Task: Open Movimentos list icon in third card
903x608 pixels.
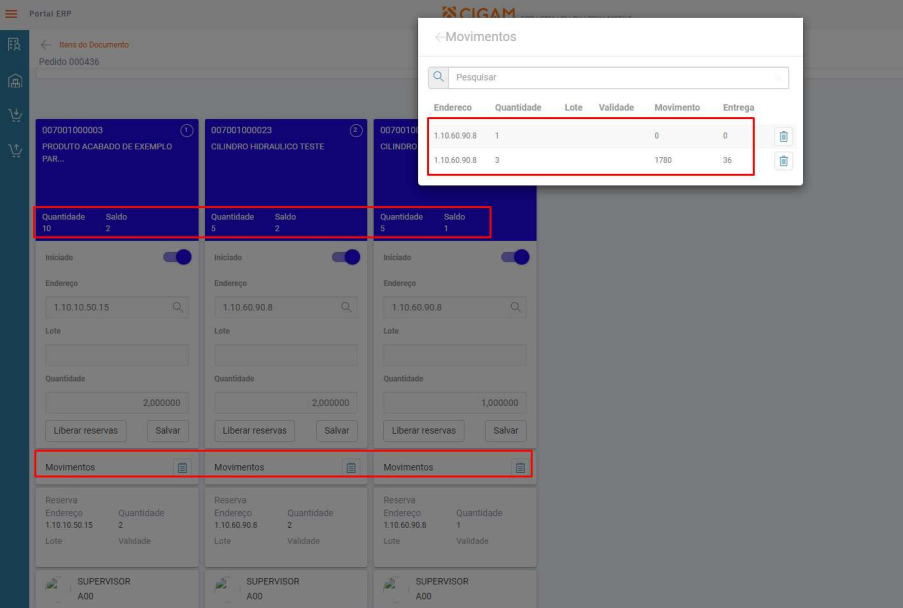Action: 520,468
